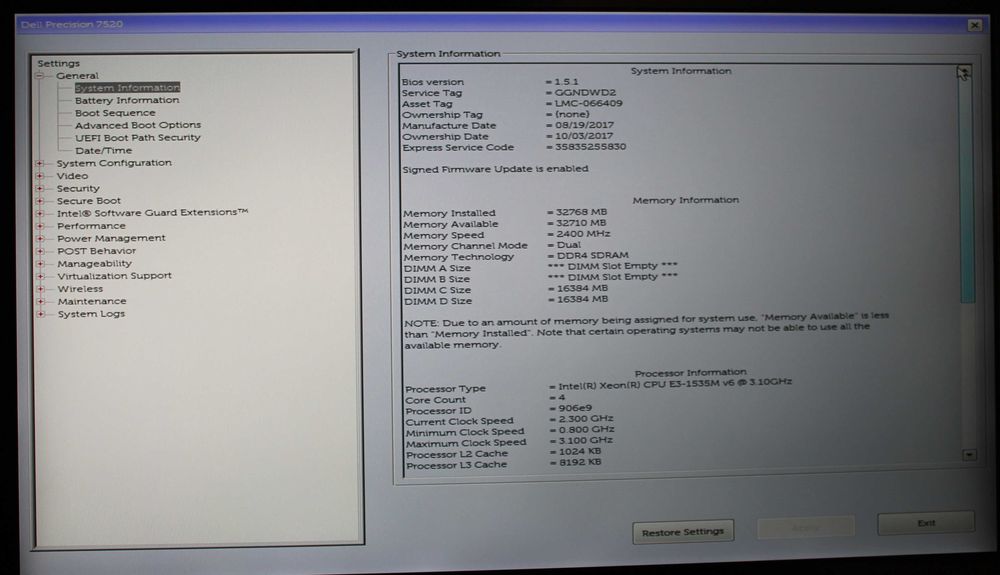1000x575 pixels.
Task: Expand the Video settings node
Action: click(x=40, y=176)
